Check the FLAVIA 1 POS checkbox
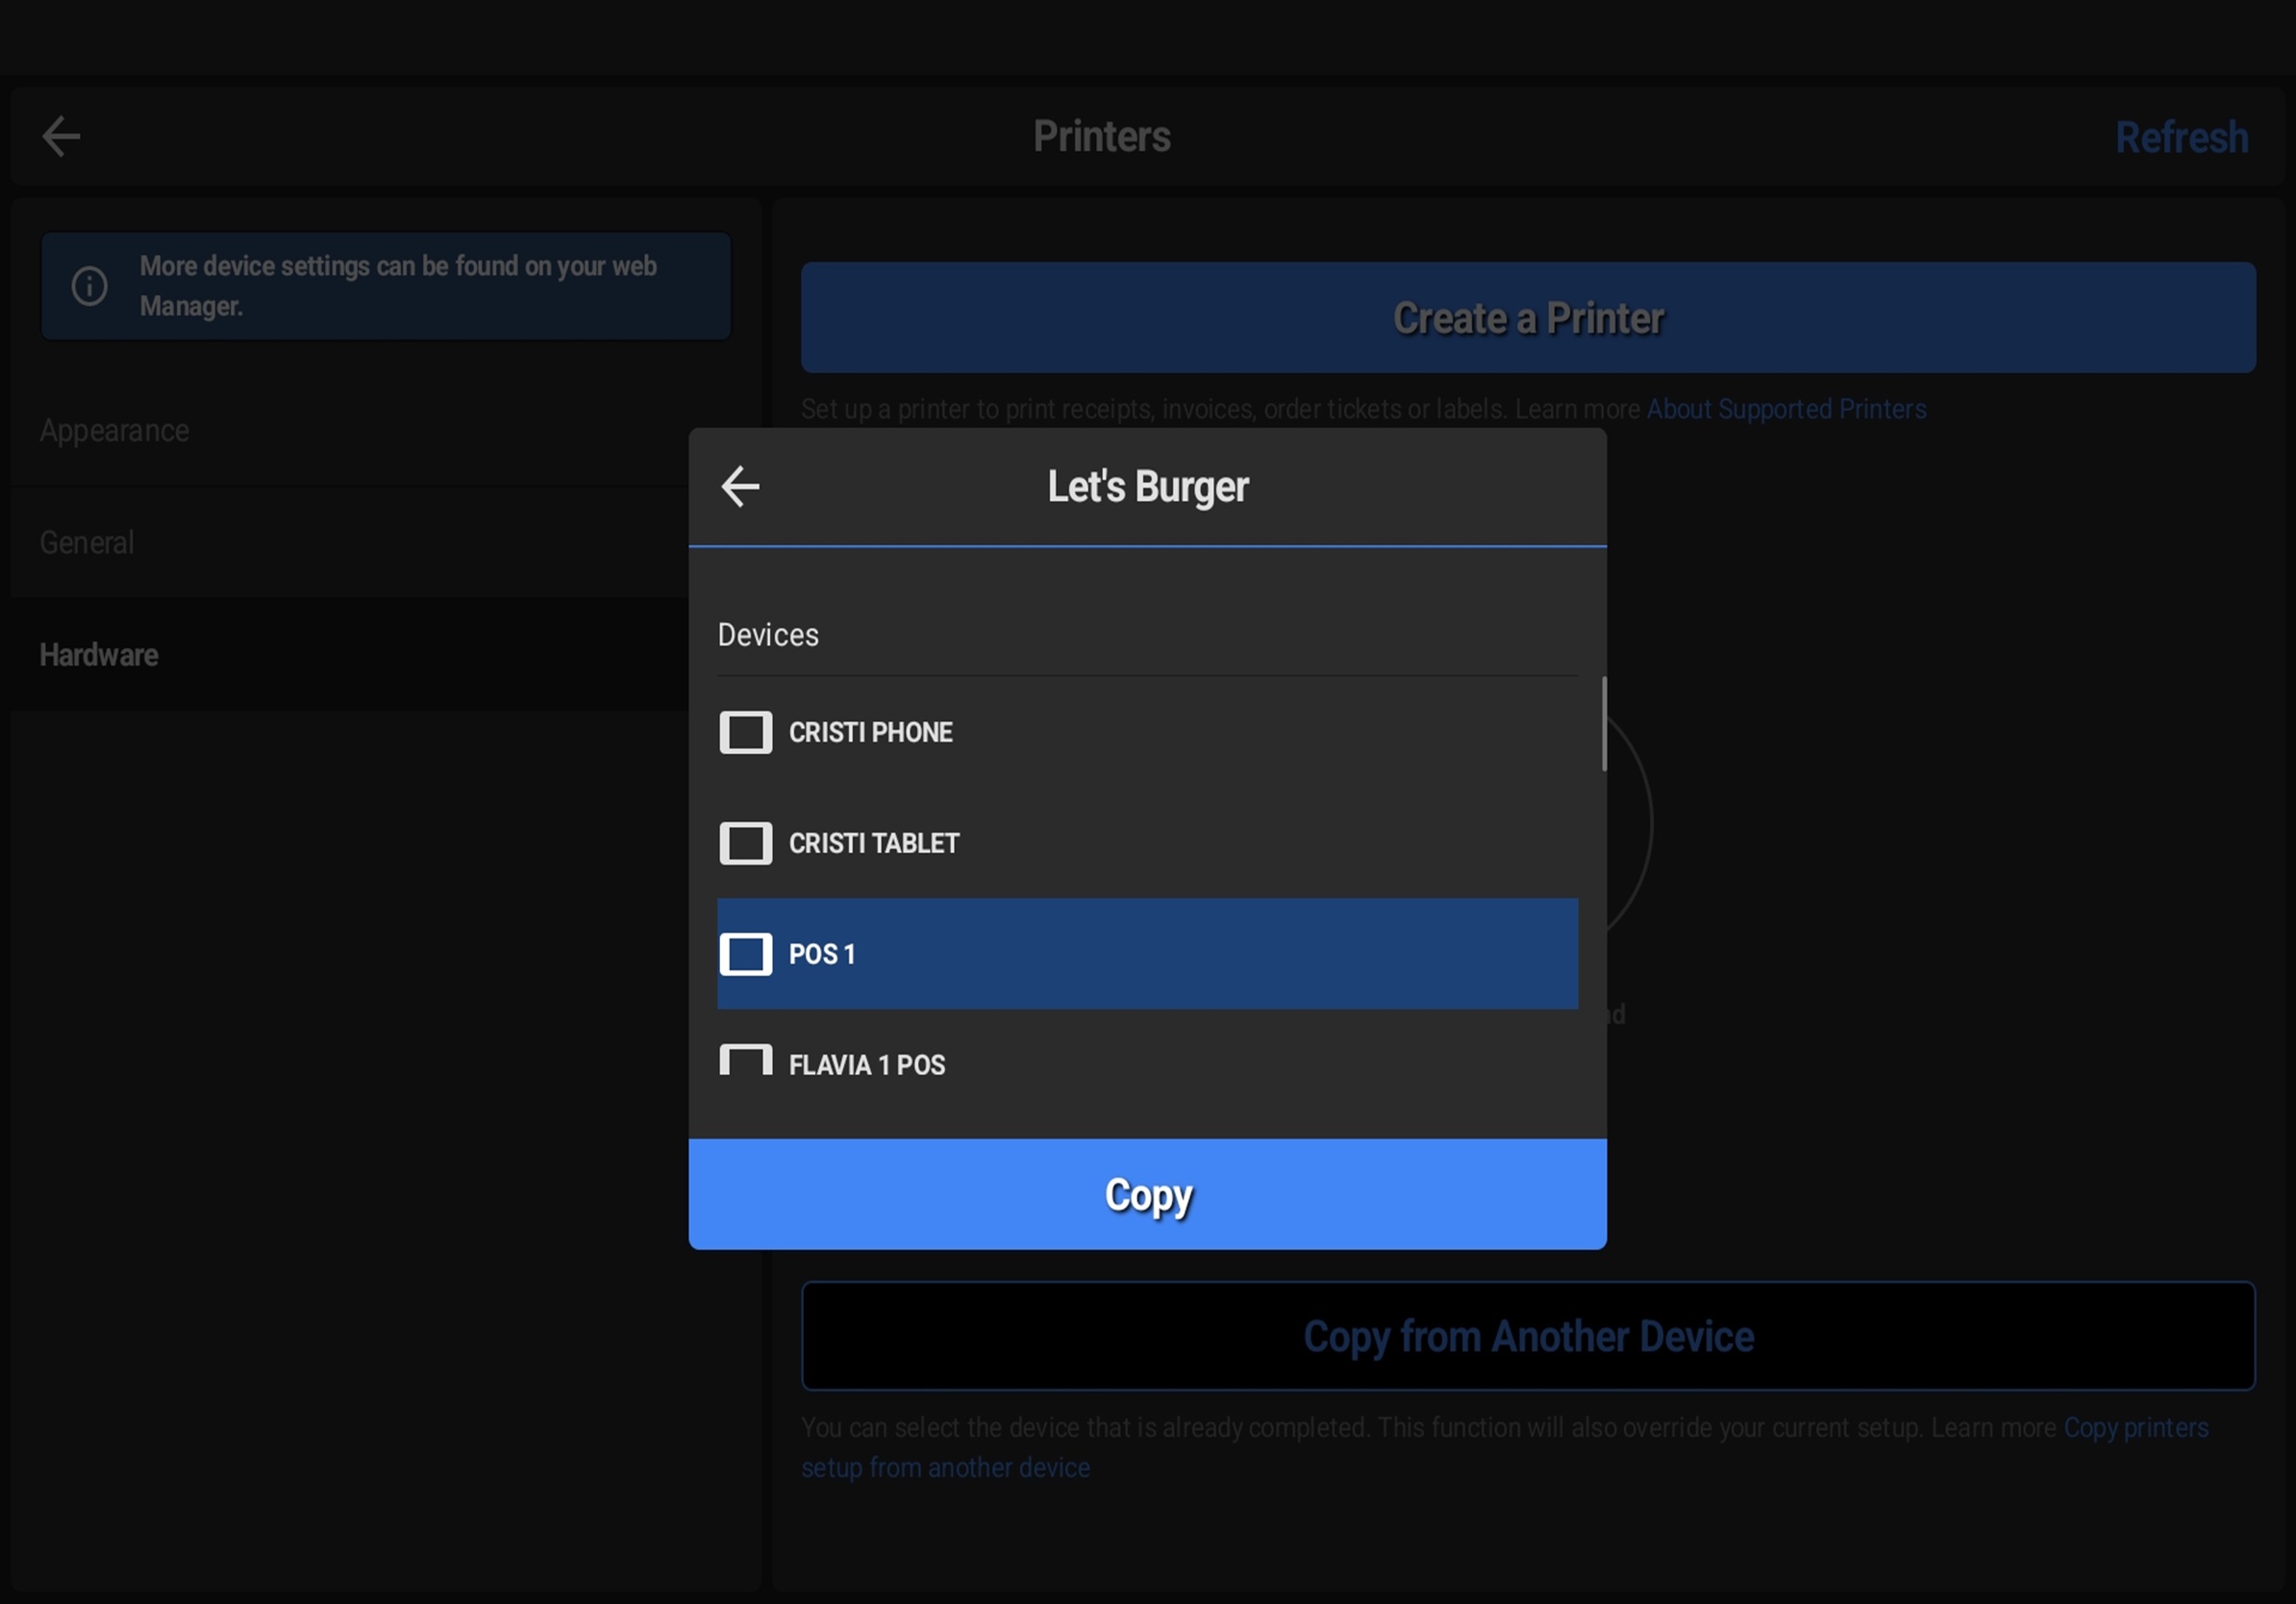This screenshot has height=1604, width=2296. pos(745,1060)
